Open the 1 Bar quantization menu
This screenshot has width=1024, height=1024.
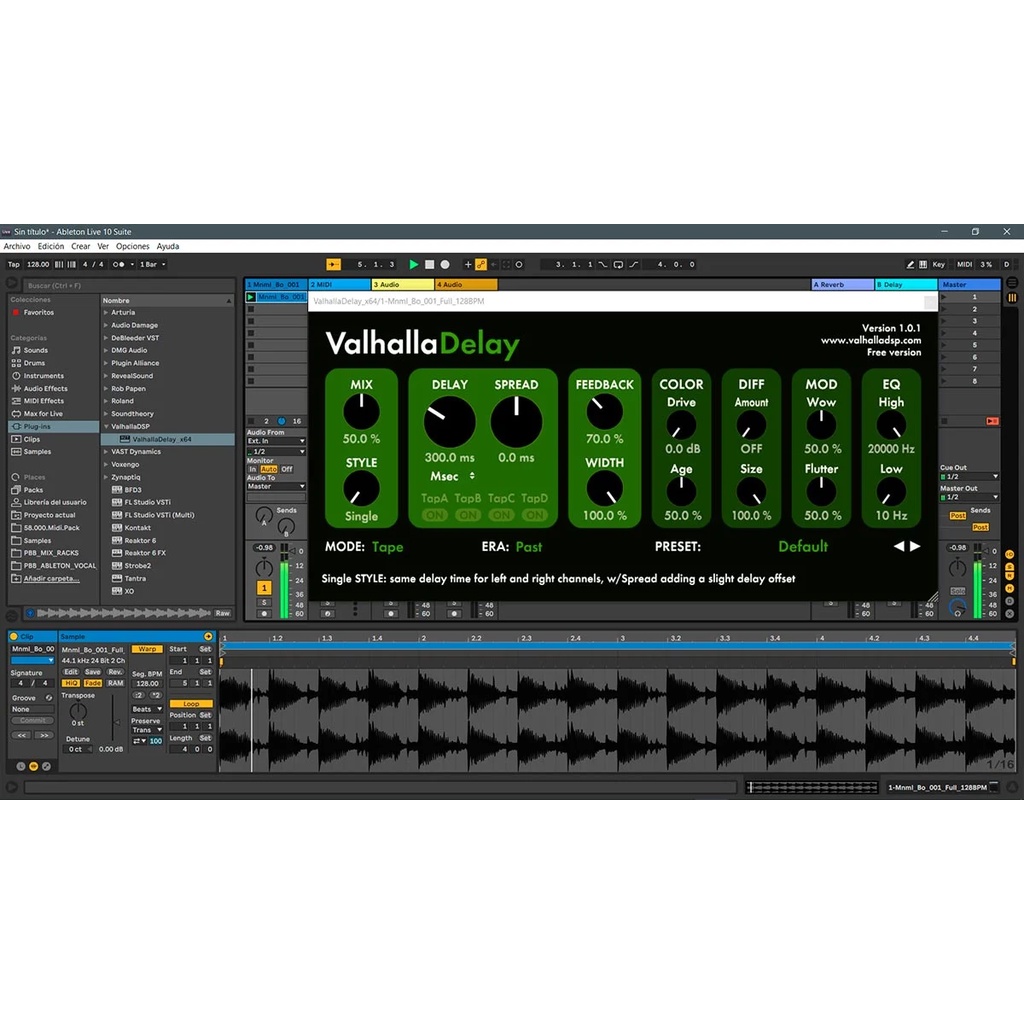tap(153, 264)
